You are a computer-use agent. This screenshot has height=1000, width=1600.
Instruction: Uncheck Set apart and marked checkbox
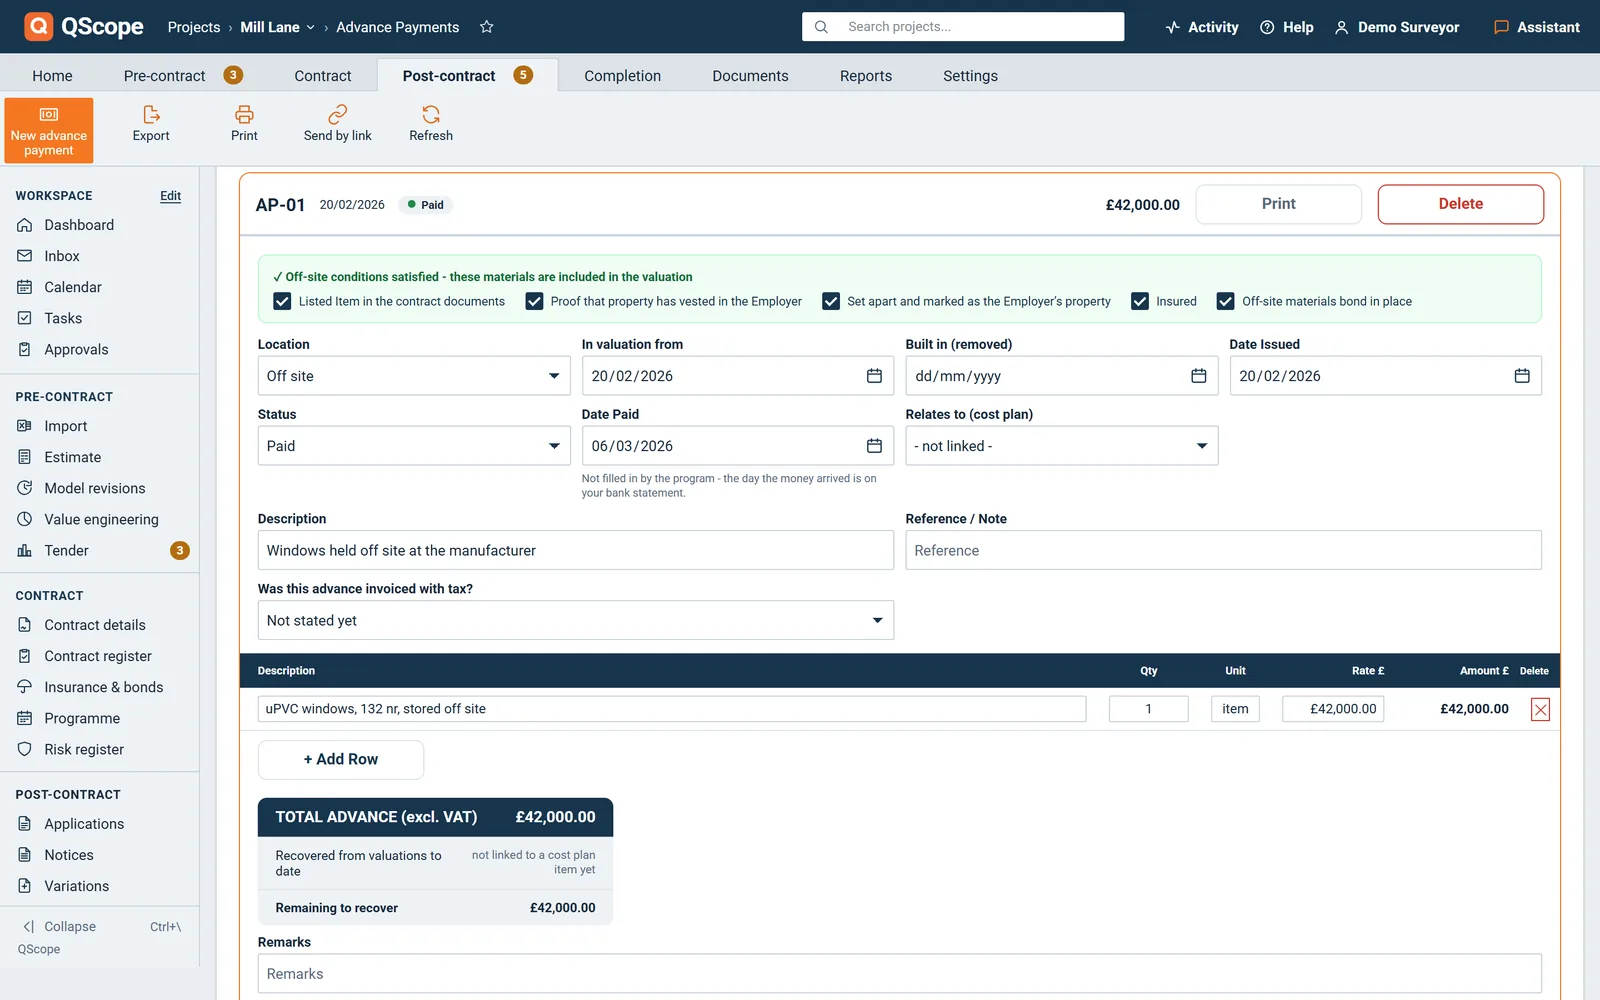click(x=831, y=301)
